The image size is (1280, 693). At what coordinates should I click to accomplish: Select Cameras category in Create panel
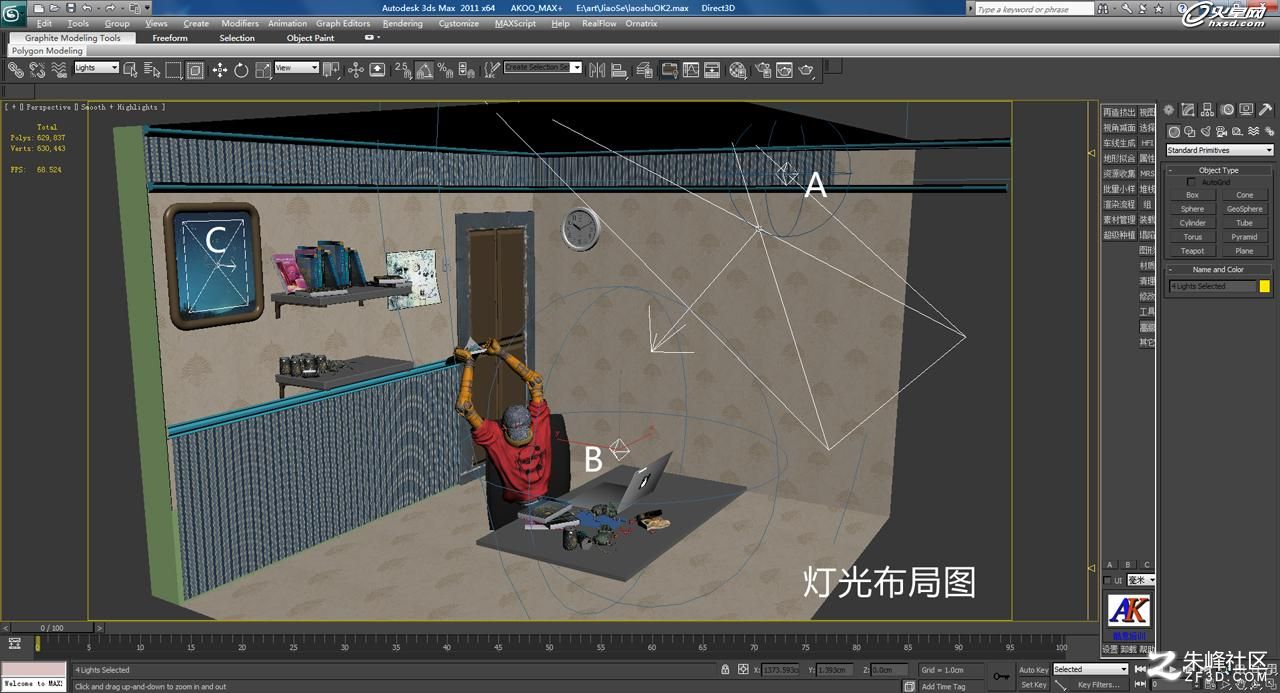click(x=1220, y=131)
